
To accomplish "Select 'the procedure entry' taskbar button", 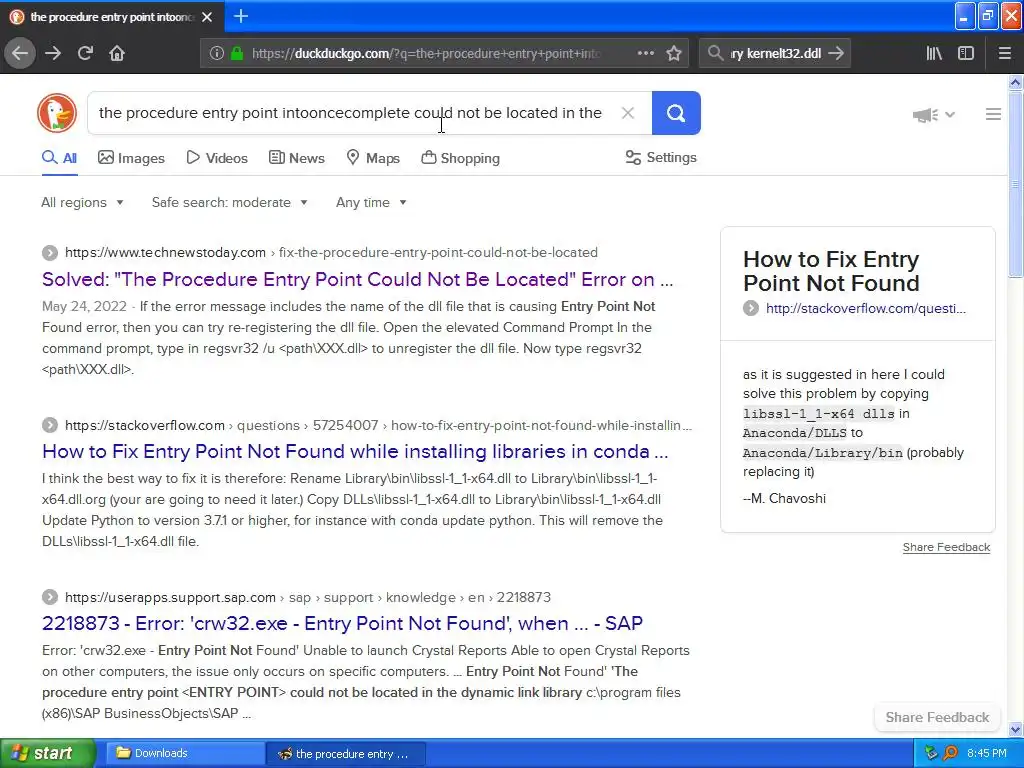I will coord(347,754).
